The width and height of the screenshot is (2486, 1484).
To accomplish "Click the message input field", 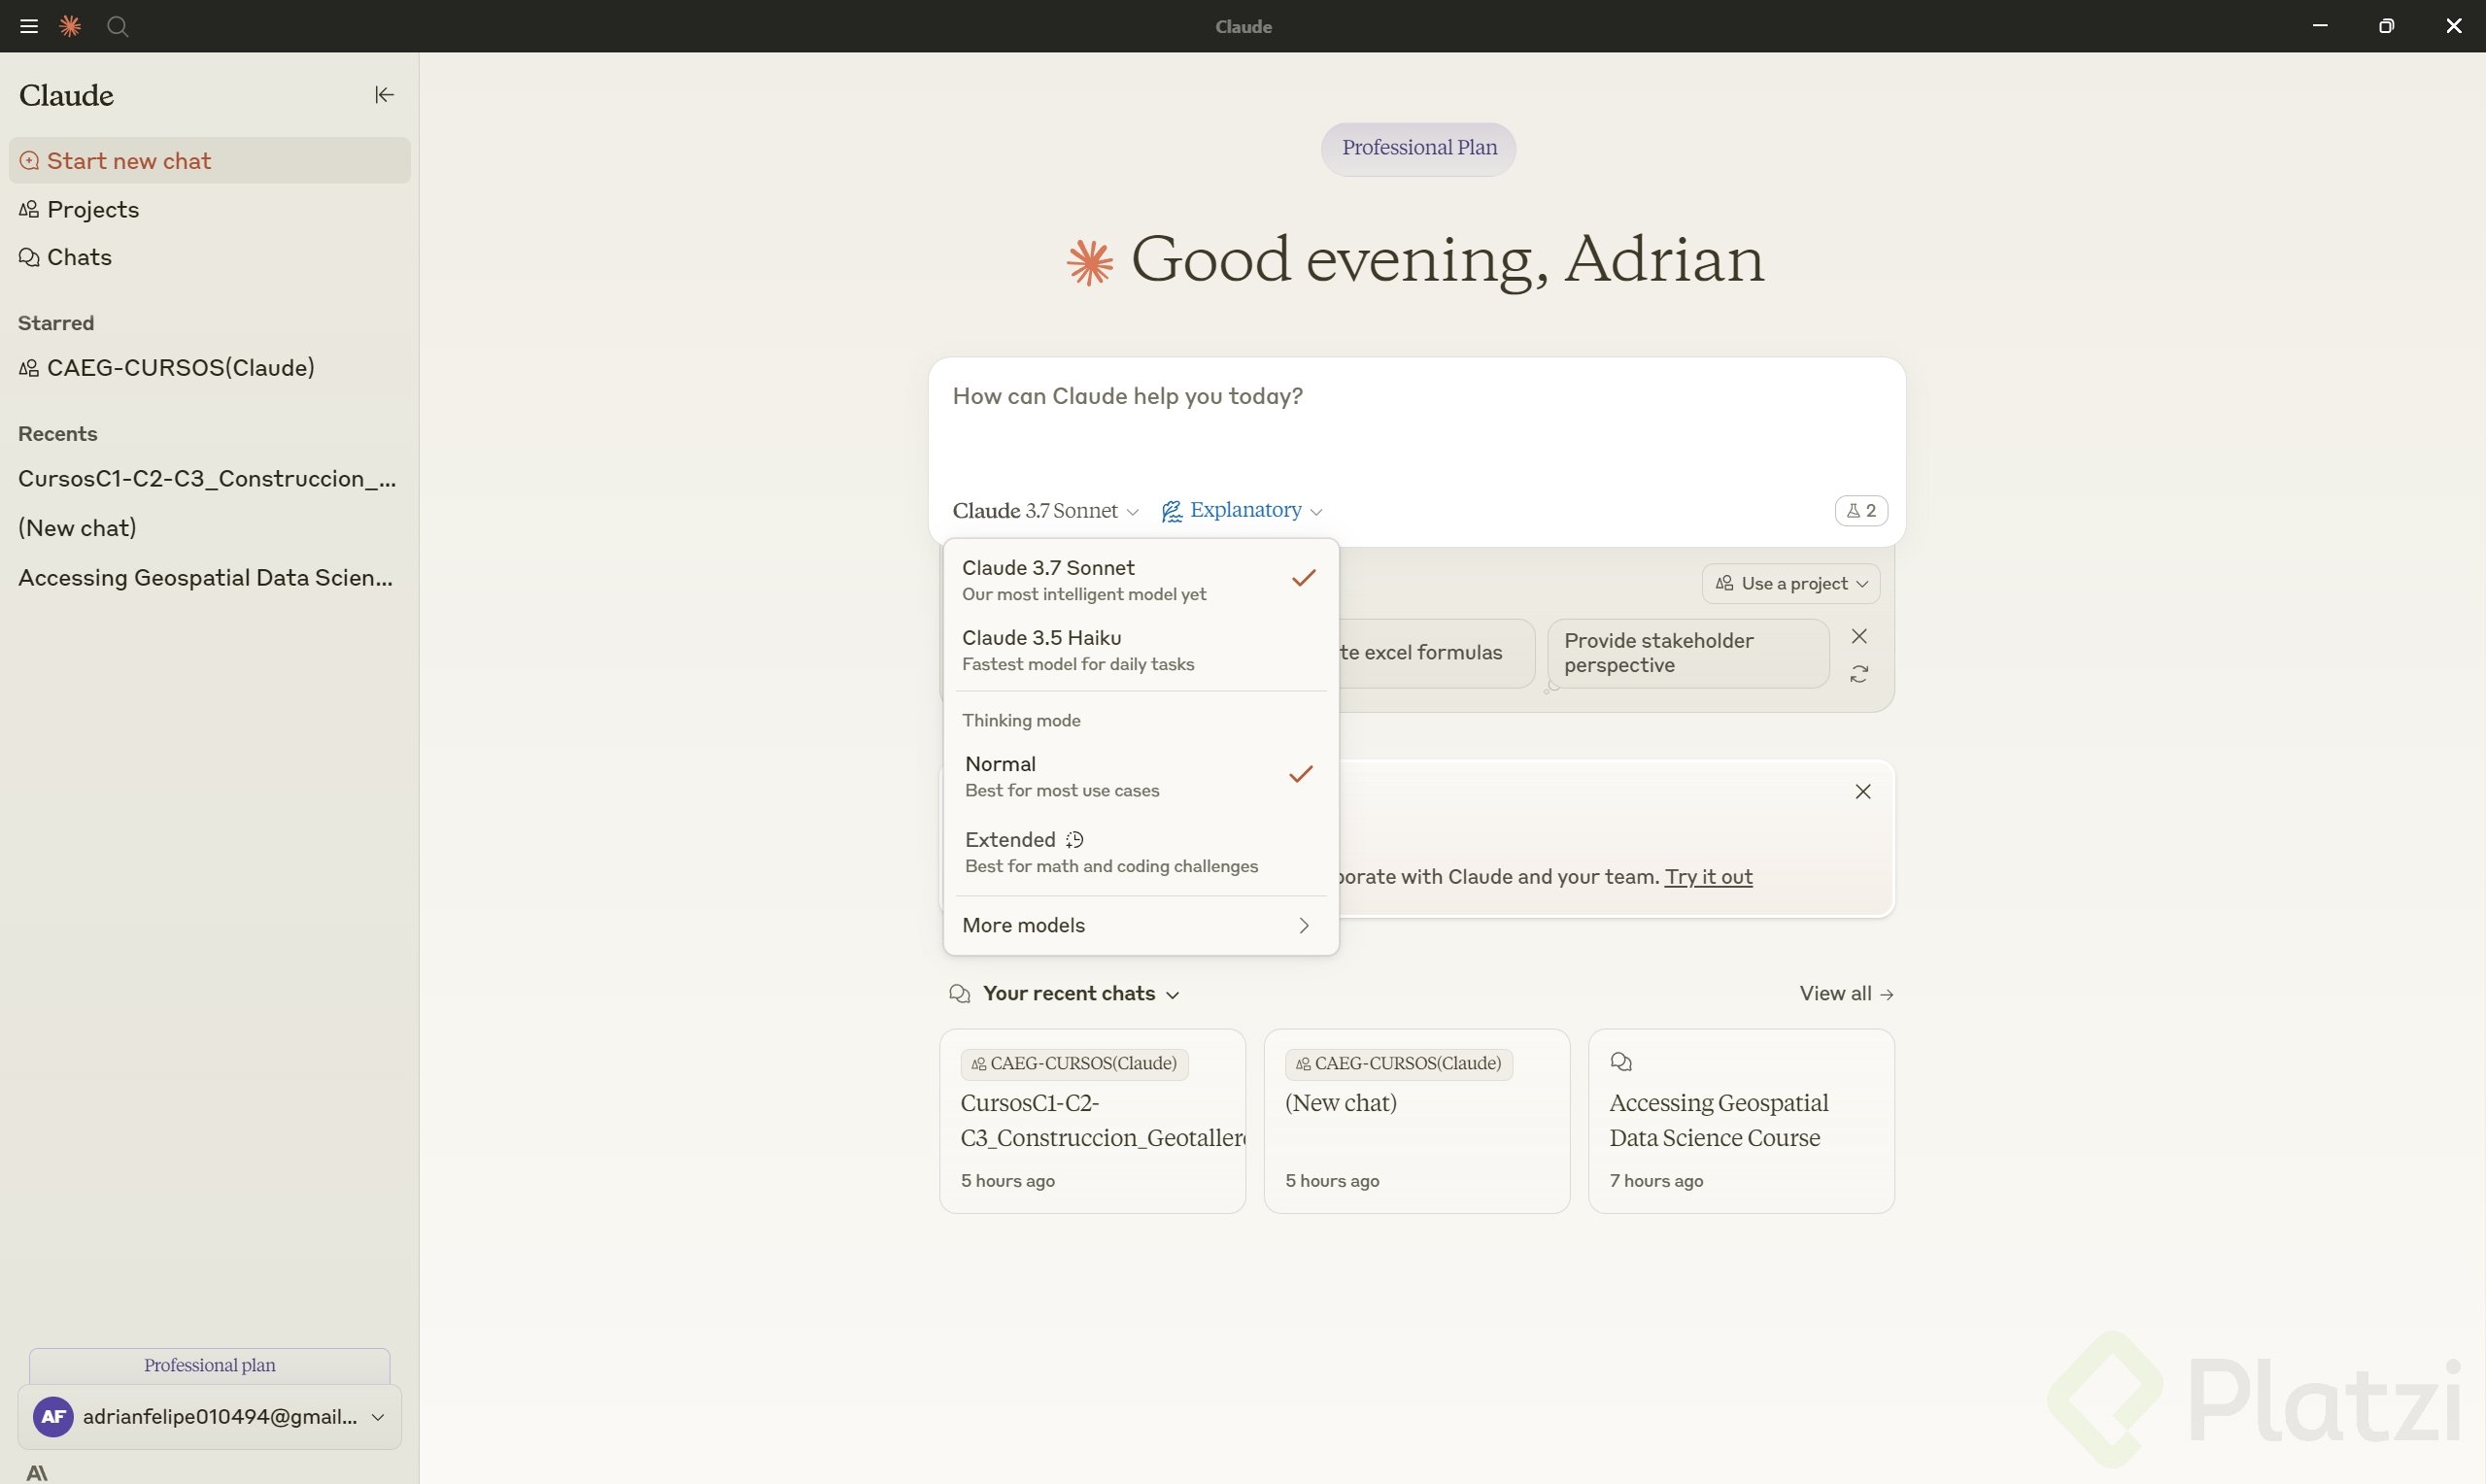I will pos(1414,420).
